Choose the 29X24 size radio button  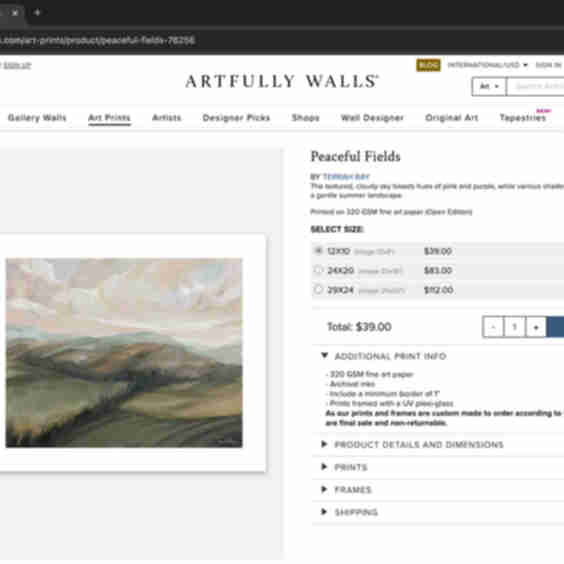[x=318, y=289]
